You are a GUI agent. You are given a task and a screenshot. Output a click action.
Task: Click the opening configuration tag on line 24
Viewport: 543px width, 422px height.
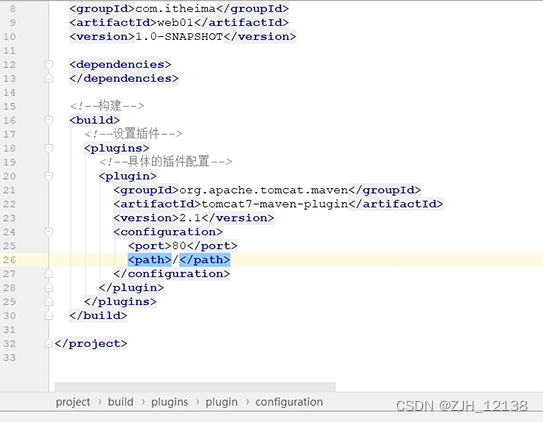[x=168, y=232]
